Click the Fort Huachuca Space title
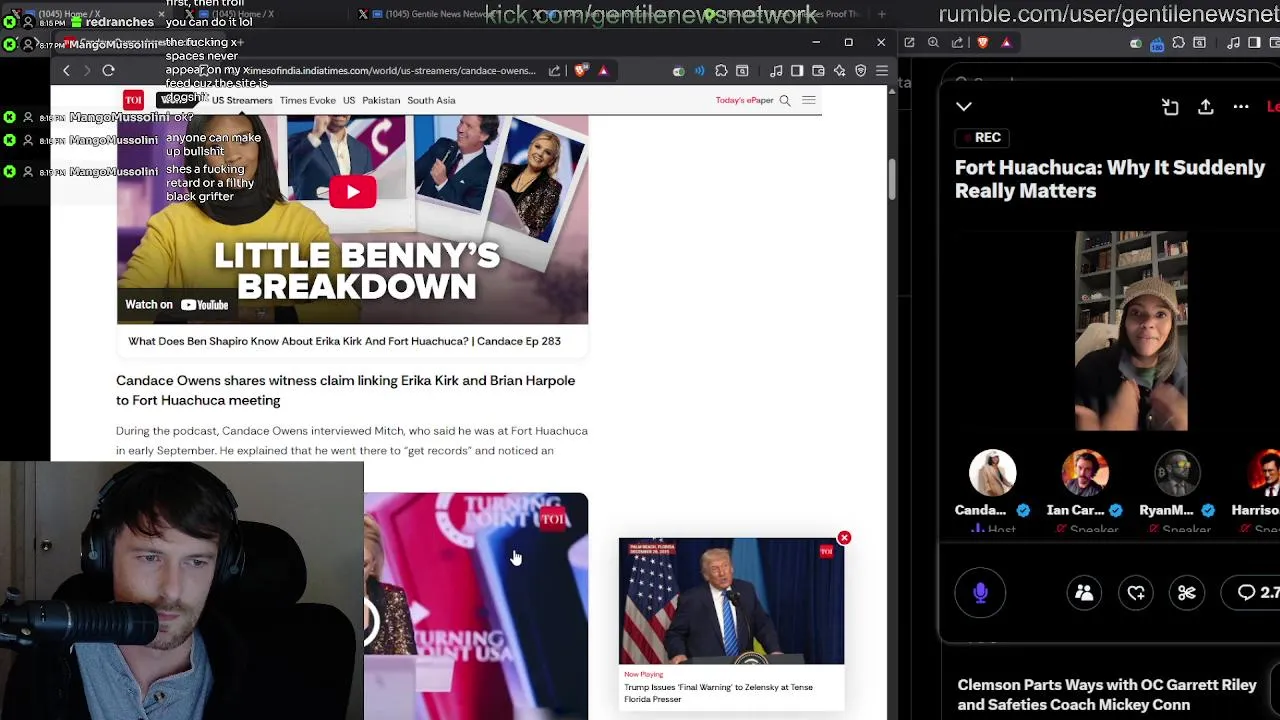This screenshot has width=1280, height=720. coord(1110,179)
